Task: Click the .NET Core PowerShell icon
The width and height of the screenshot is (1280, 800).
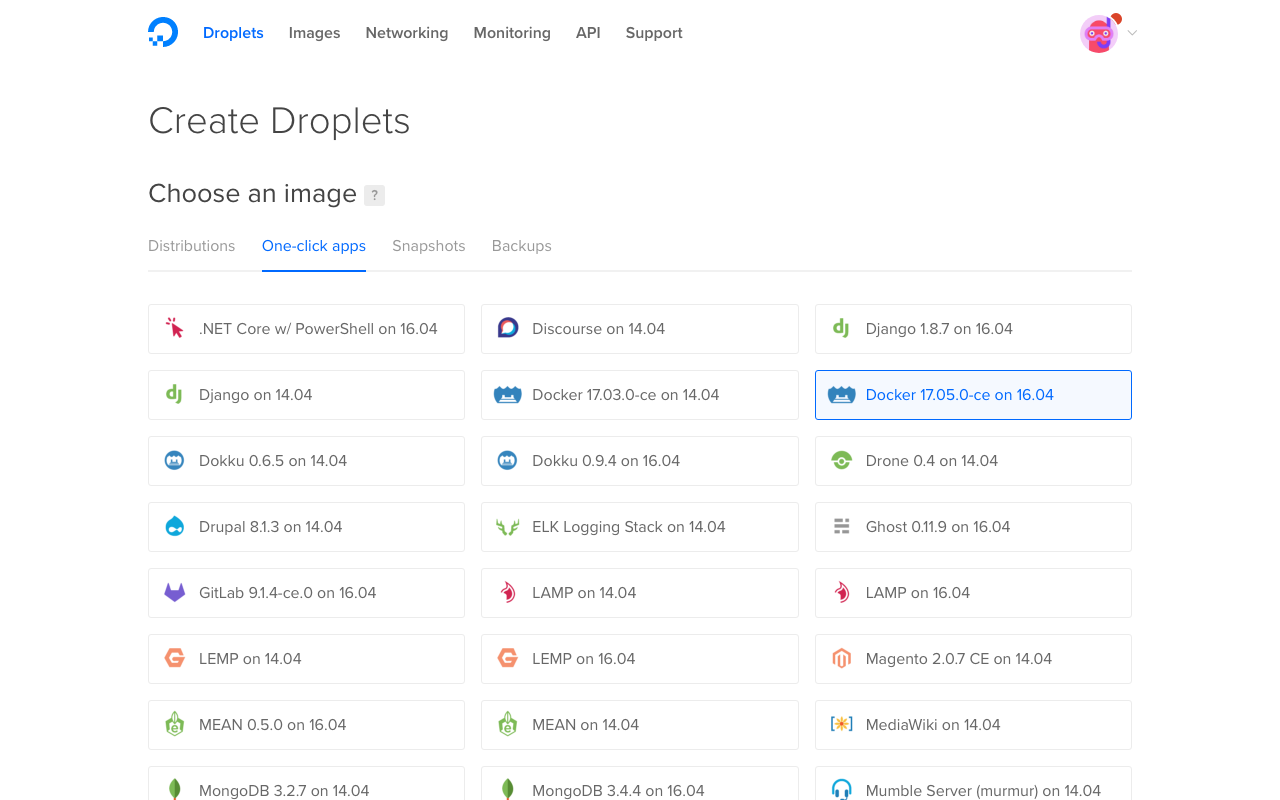Action: click(175, 328)
